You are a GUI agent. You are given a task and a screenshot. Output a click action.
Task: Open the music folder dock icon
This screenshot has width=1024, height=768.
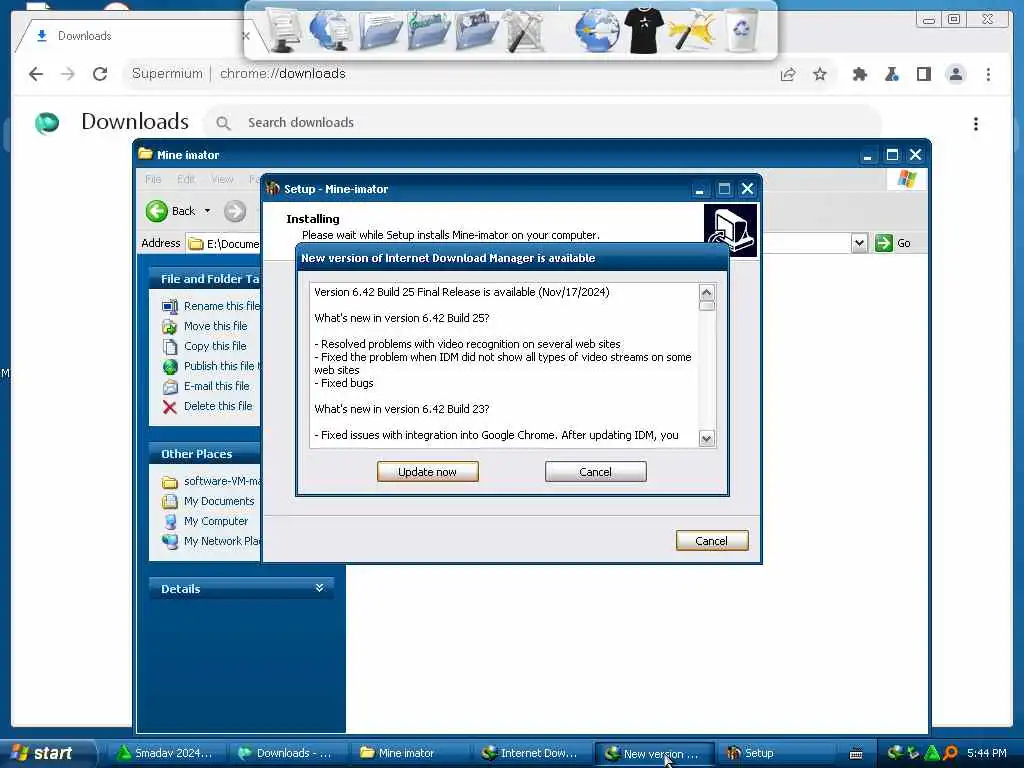tap(428, 30)
